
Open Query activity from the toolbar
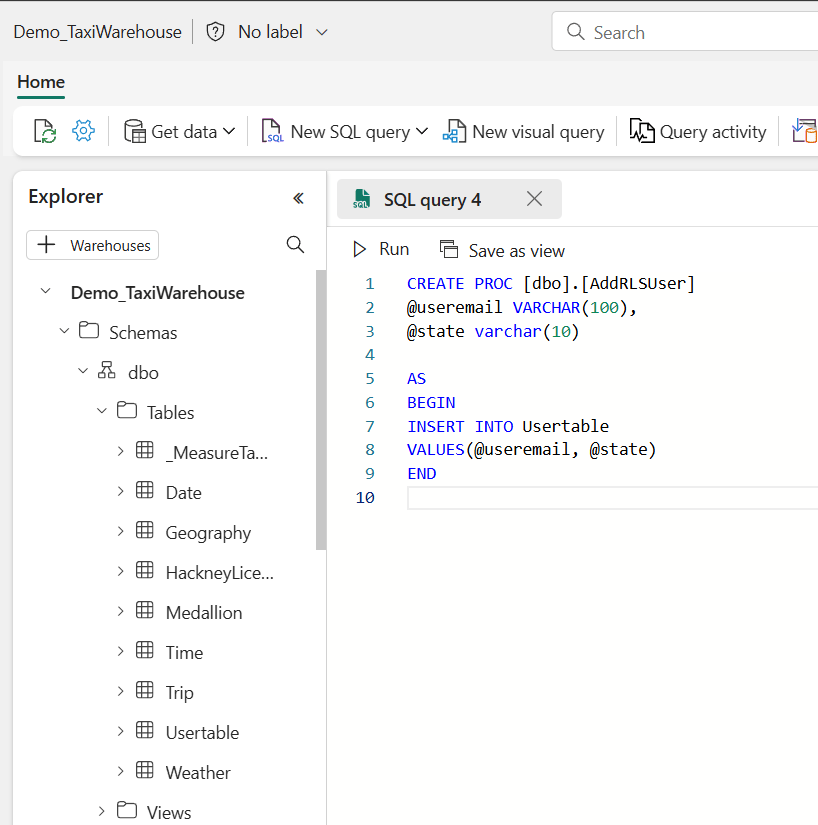click(698, 131)
